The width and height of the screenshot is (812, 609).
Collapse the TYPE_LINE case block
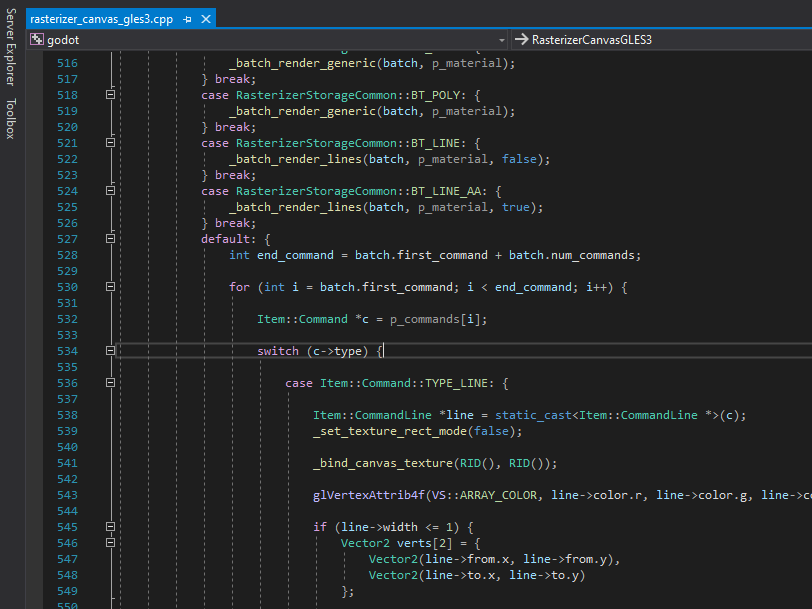110,383
